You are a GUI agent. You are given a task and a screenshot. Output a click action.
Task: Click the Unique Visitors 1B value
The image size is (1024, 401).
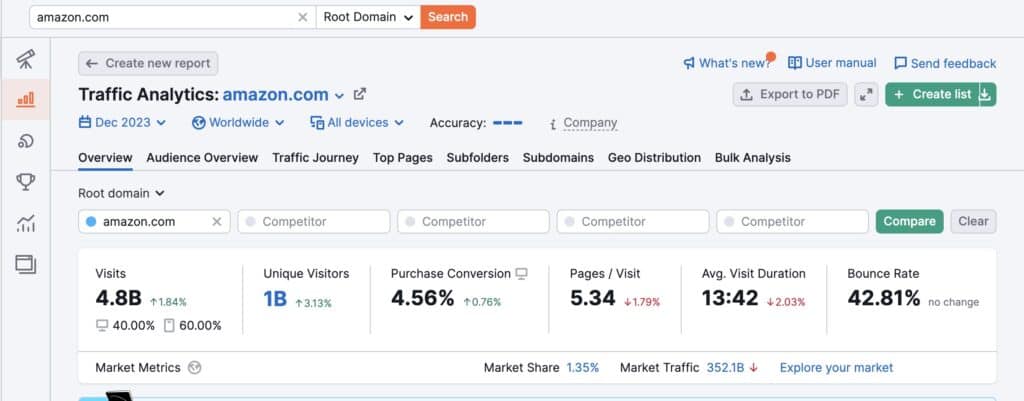coord(275,299)
